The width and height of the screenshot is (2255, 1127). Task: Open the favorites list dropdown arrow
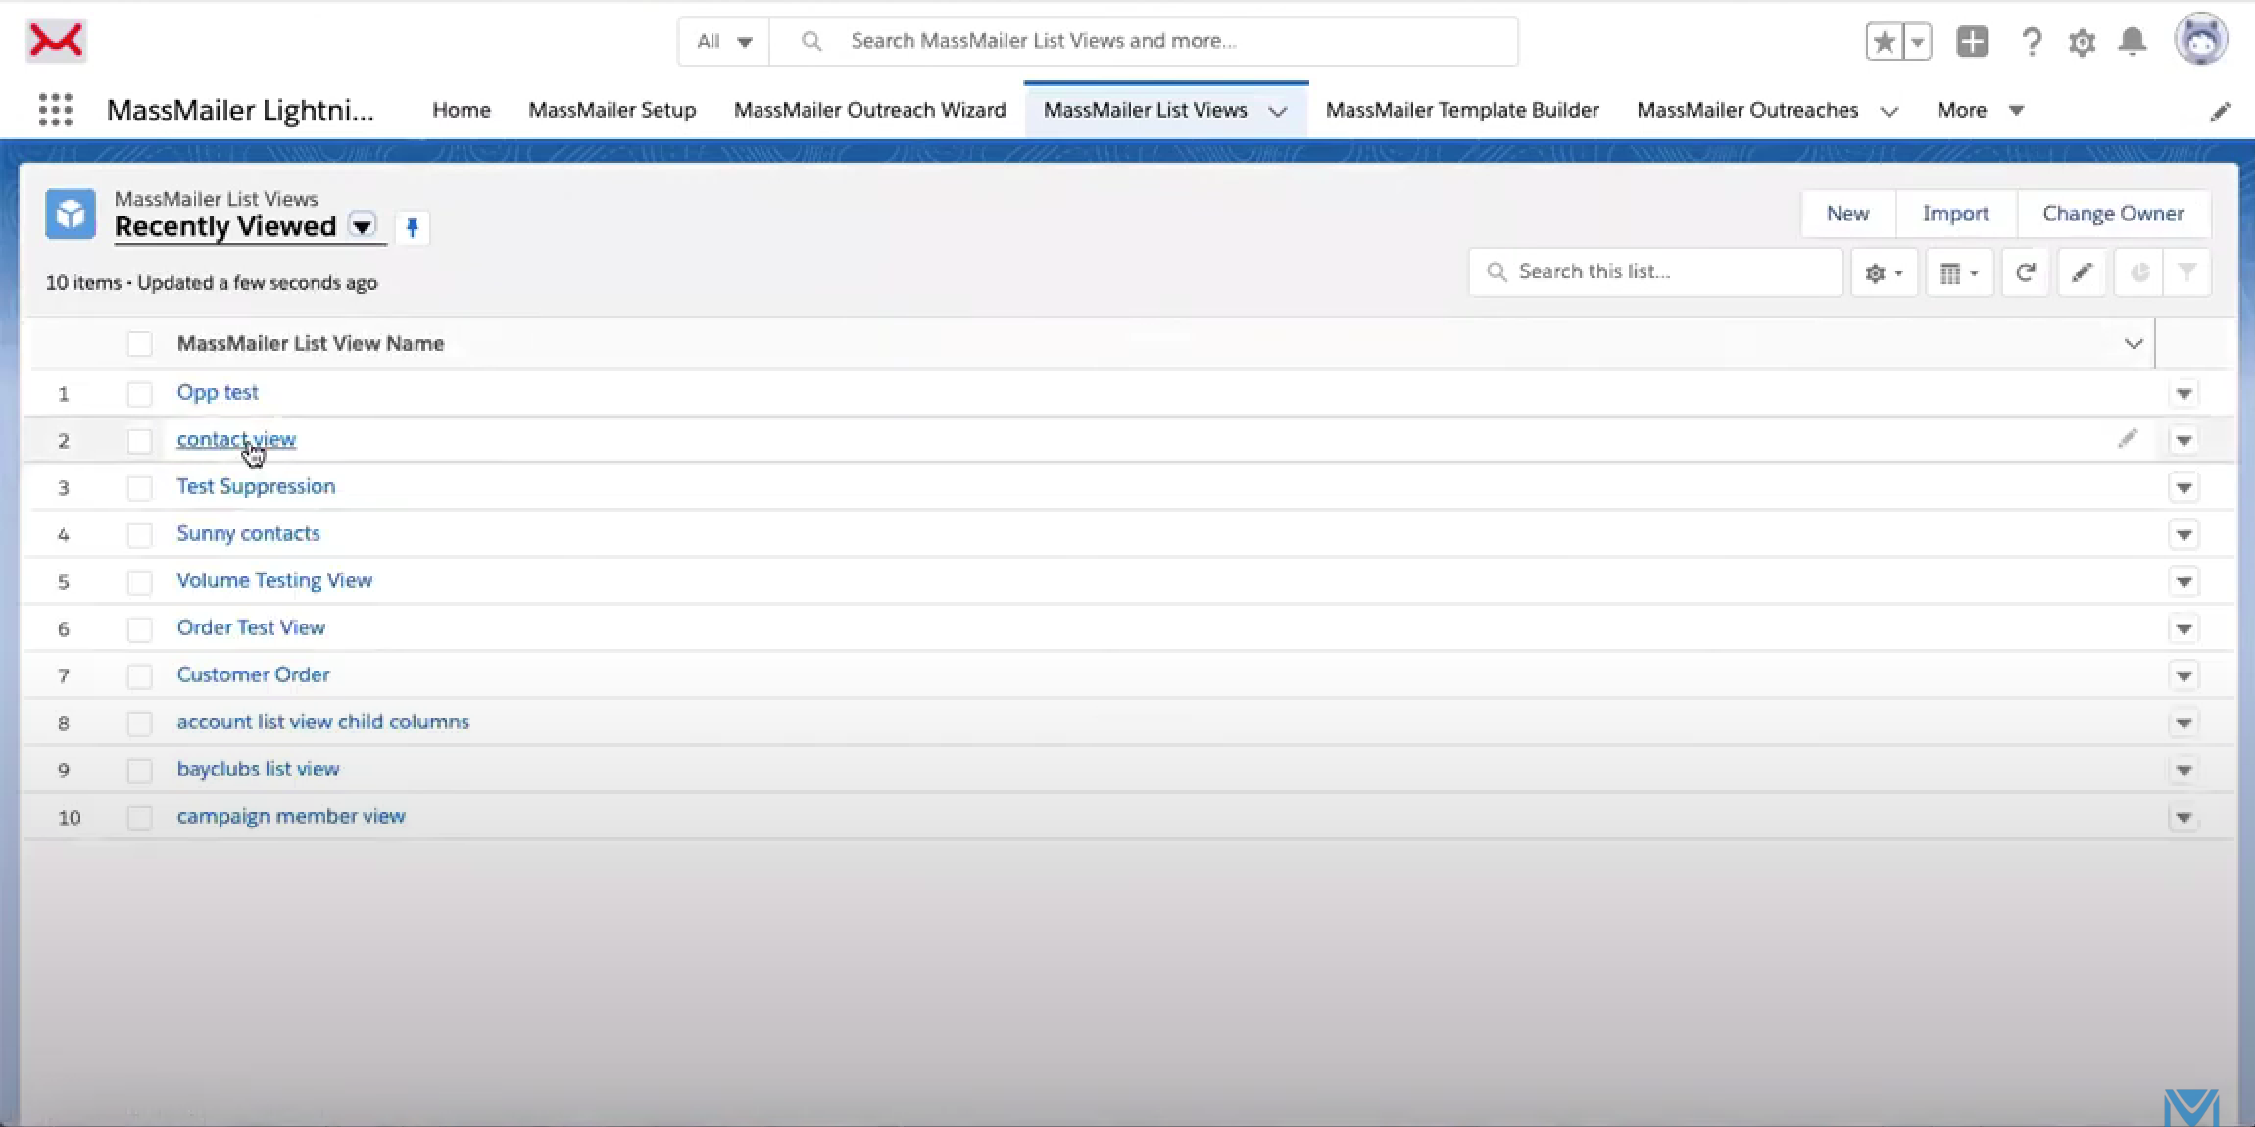[1917, 42]
